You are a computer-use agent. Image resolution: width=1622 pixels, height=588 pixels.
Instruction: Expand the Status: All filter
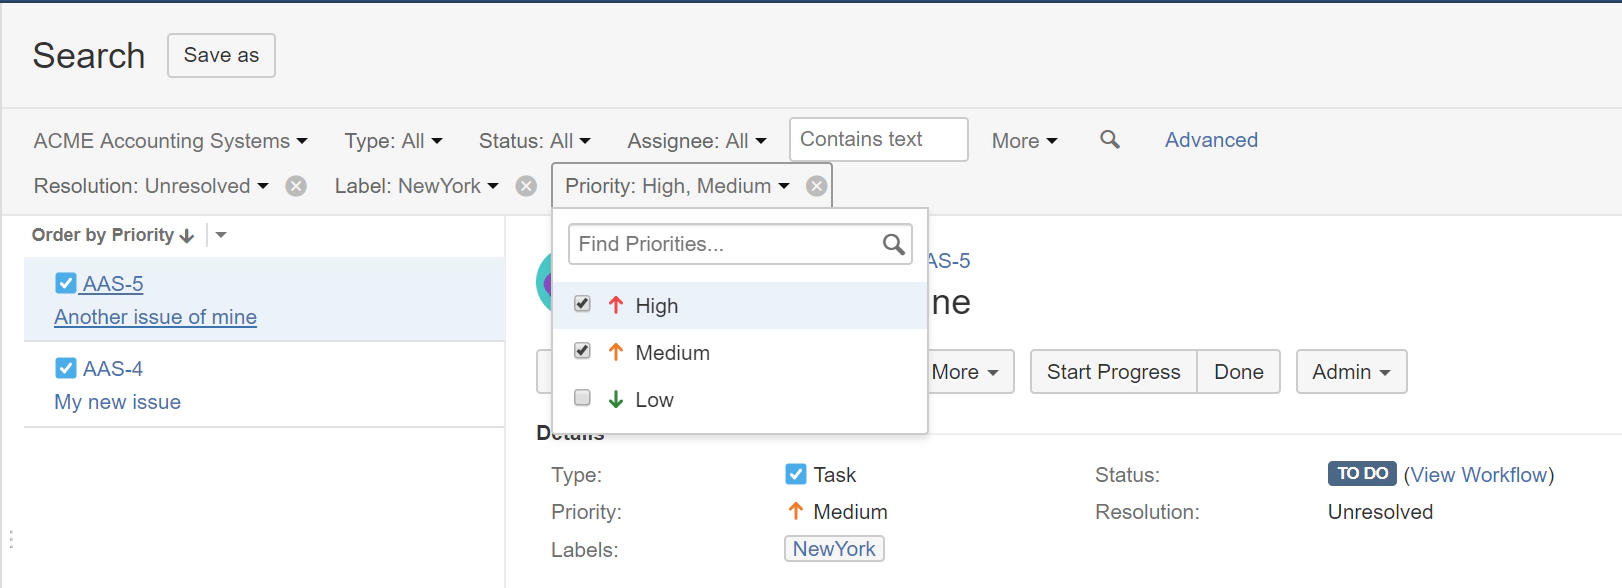534,141
